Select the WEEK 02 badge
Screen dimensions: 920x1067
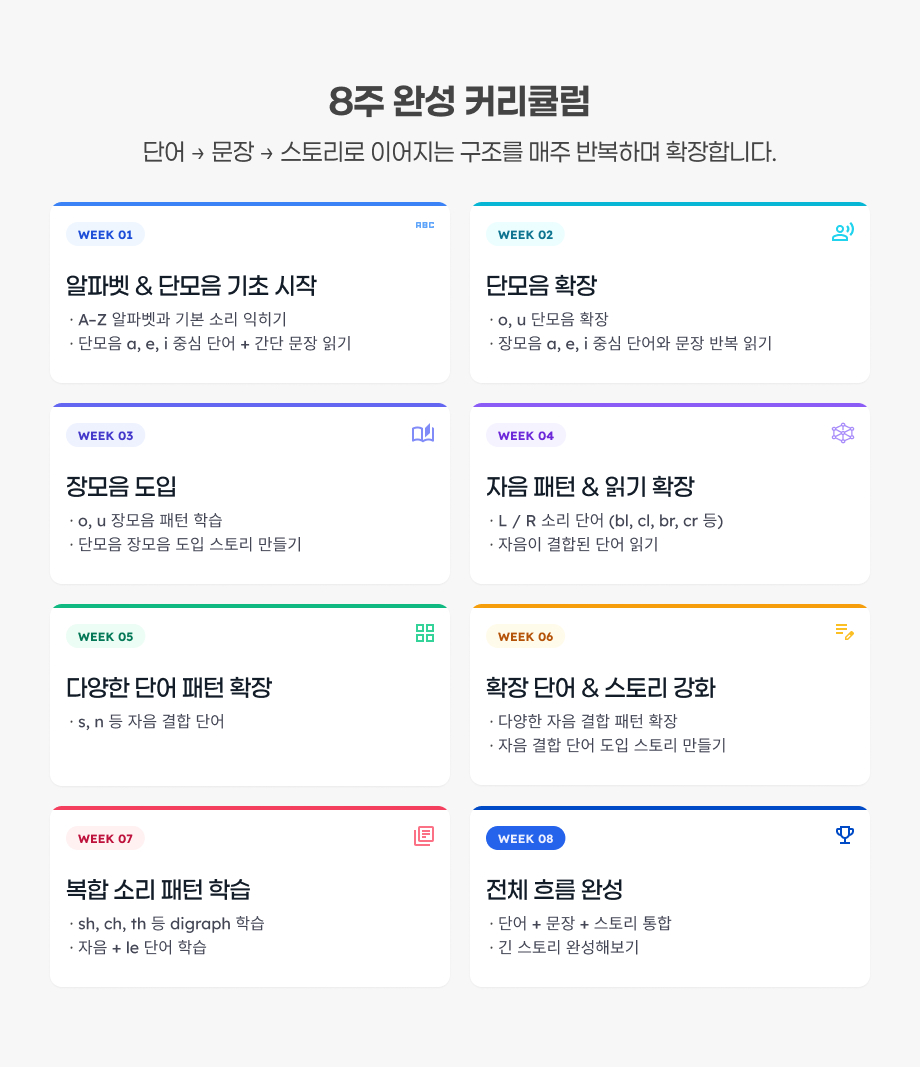(x=525, y=235)
